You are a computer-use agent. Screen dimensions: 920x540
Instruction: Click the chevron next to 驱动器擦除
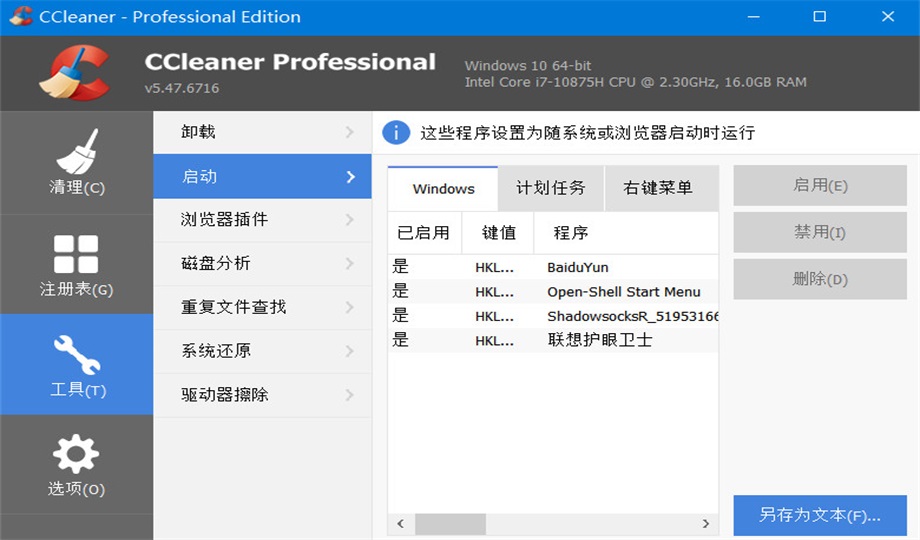coord(350,395)
